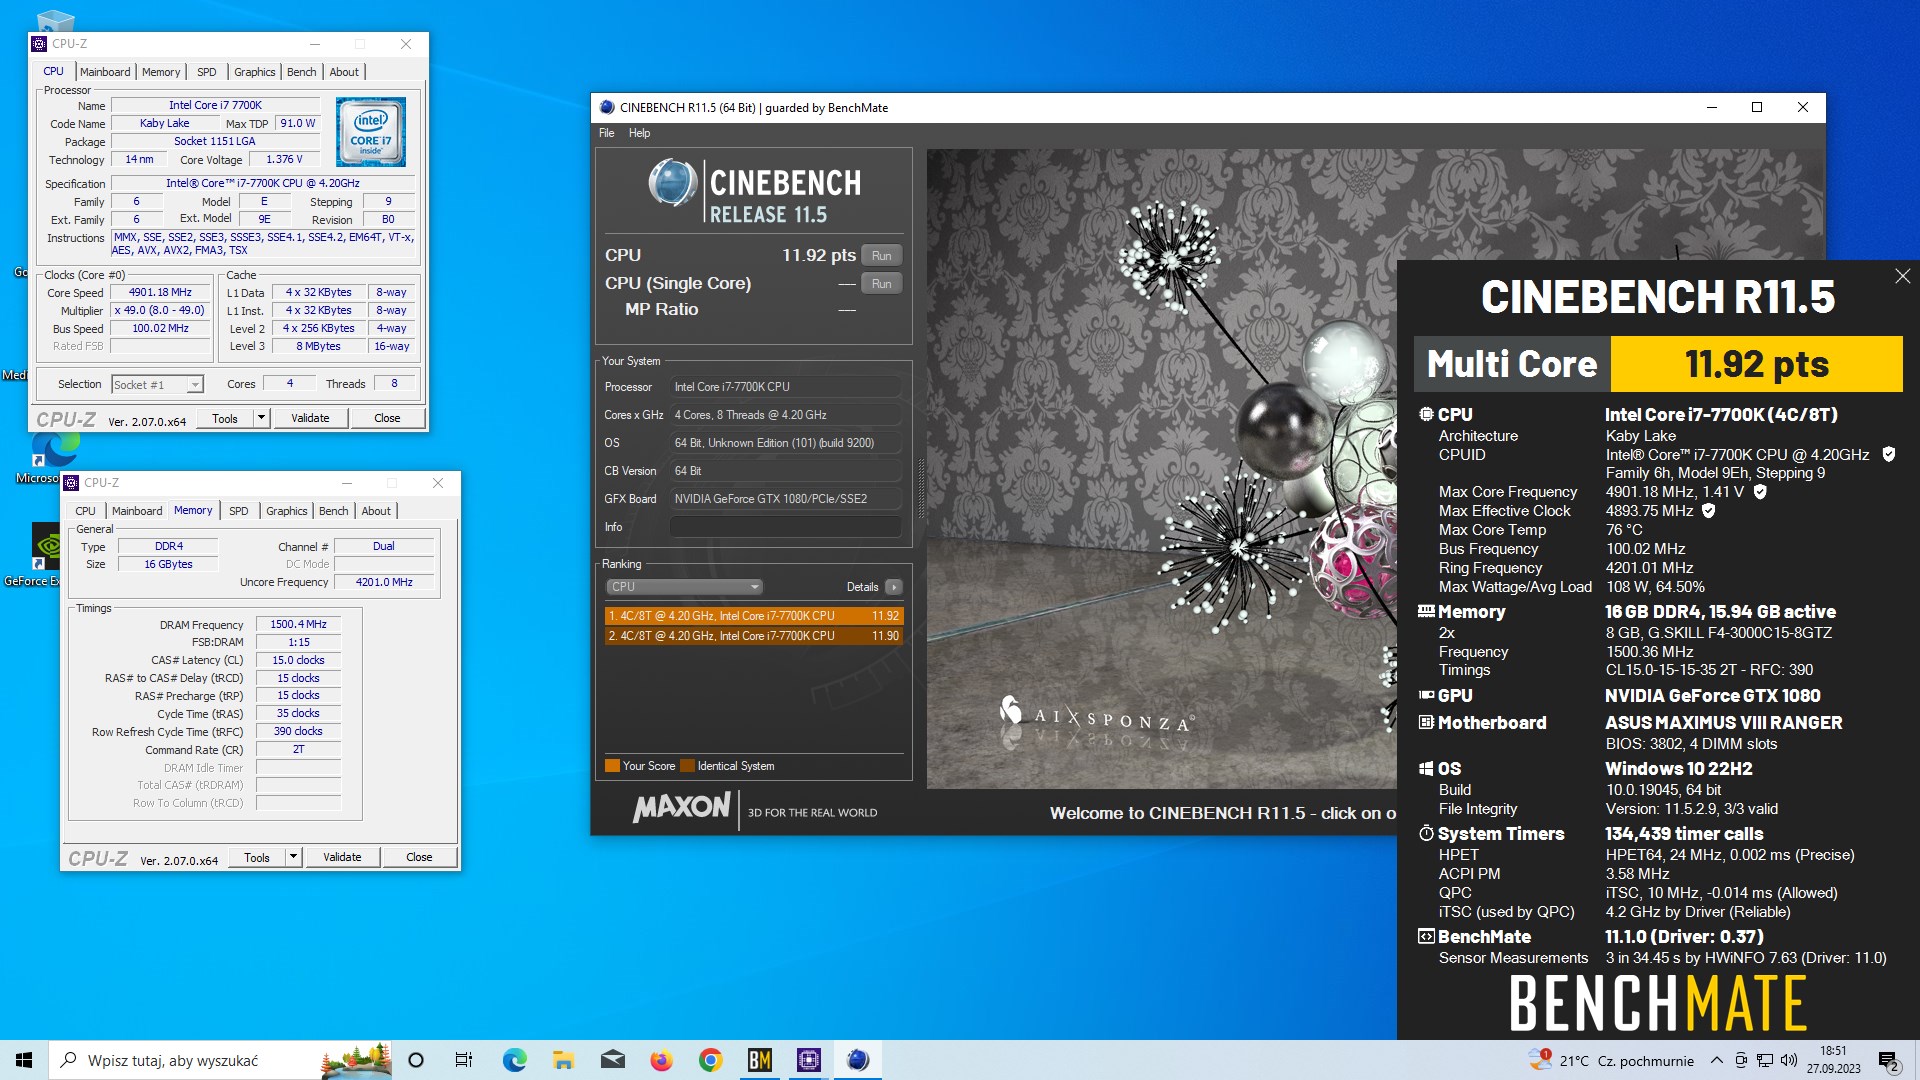The image size is (1920, 1080).
Task: Switch to Mainboard tab in top CPU-Z window
Action: click(x=105, y=72)
